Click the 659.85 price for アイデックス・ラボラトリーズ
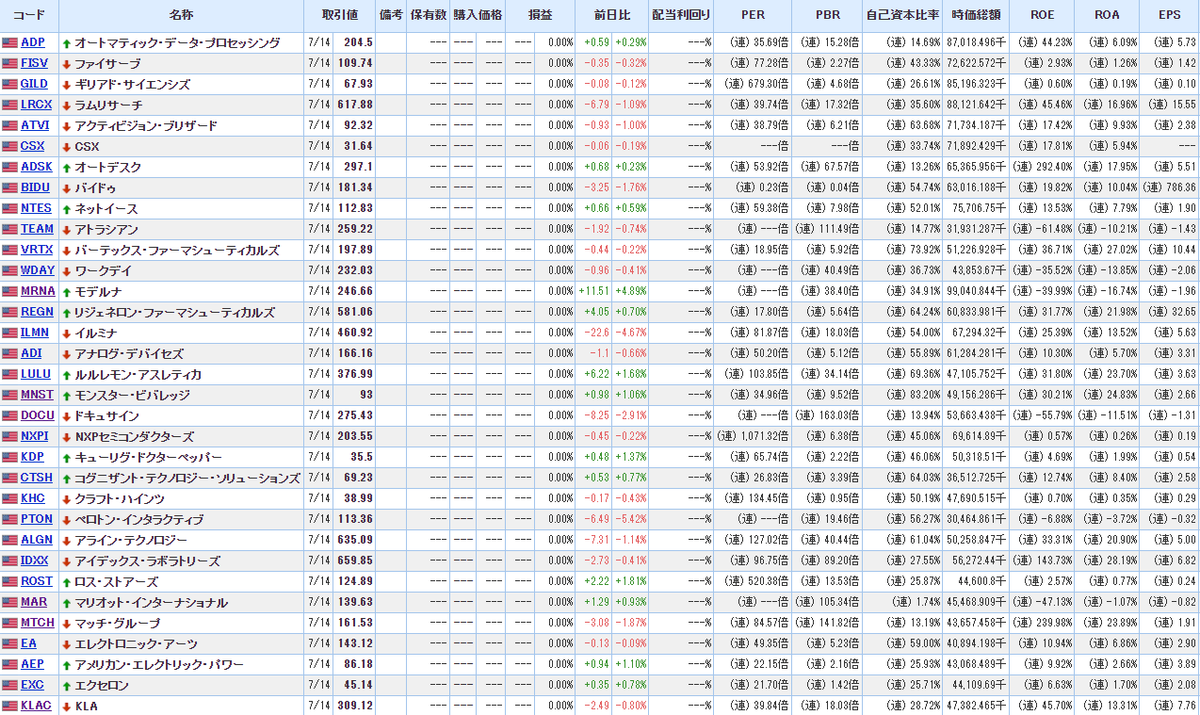 click(355, 561)
